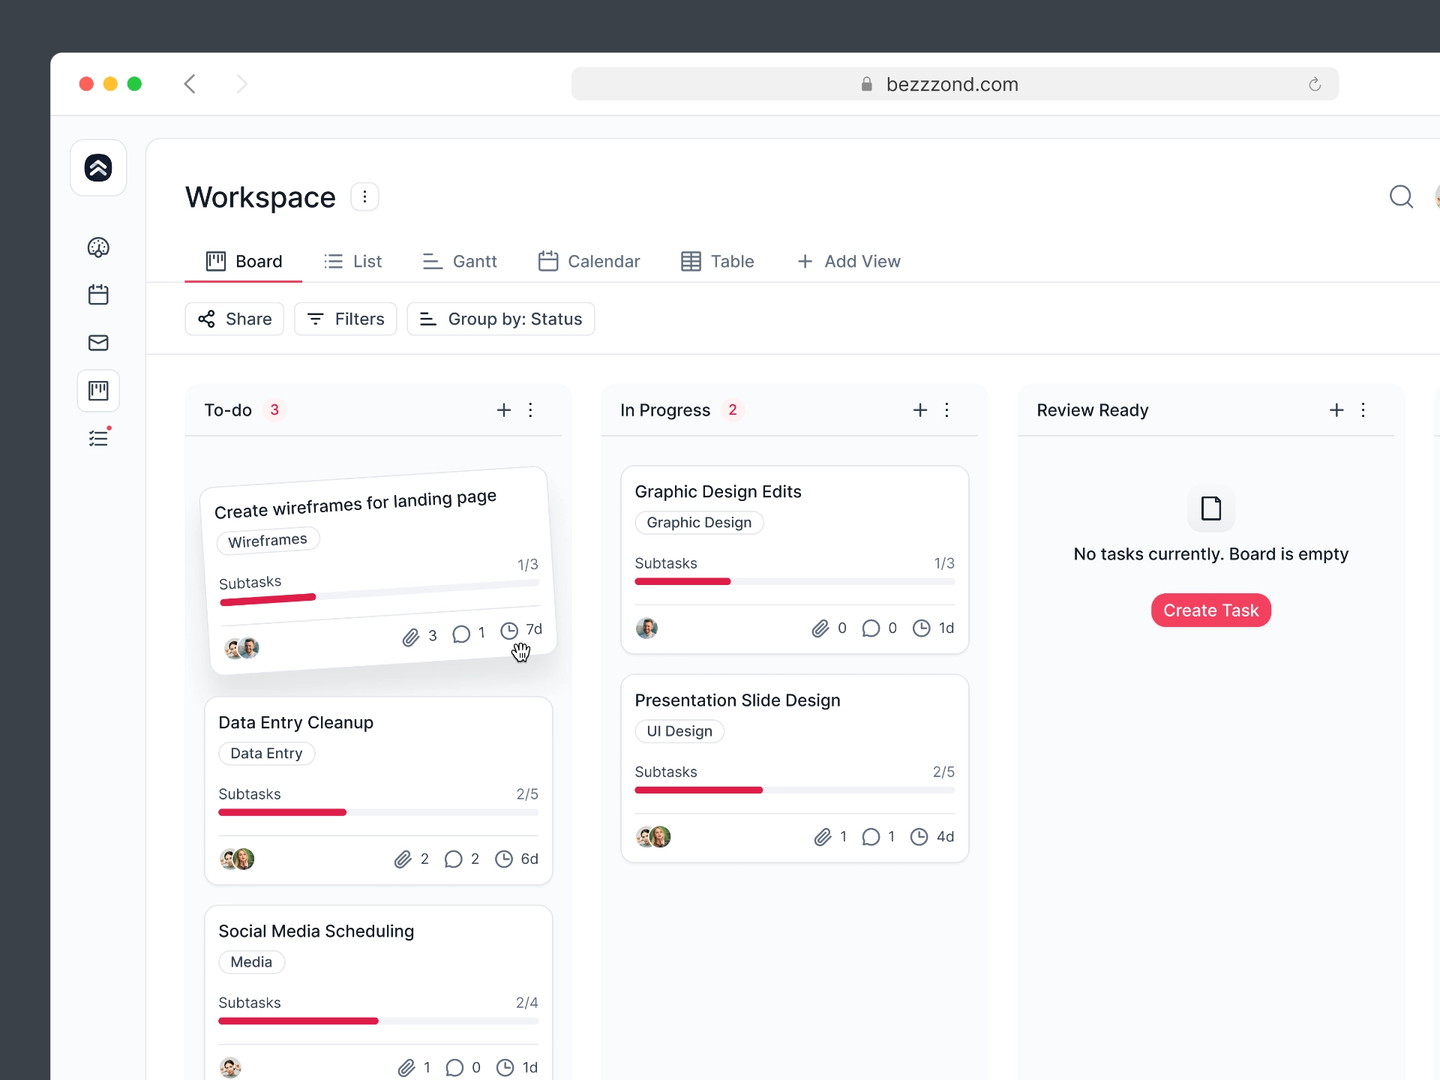Open the Data Entry Cleanup card title
This screenshot has width=1440, height=1080.
[296, 723]
